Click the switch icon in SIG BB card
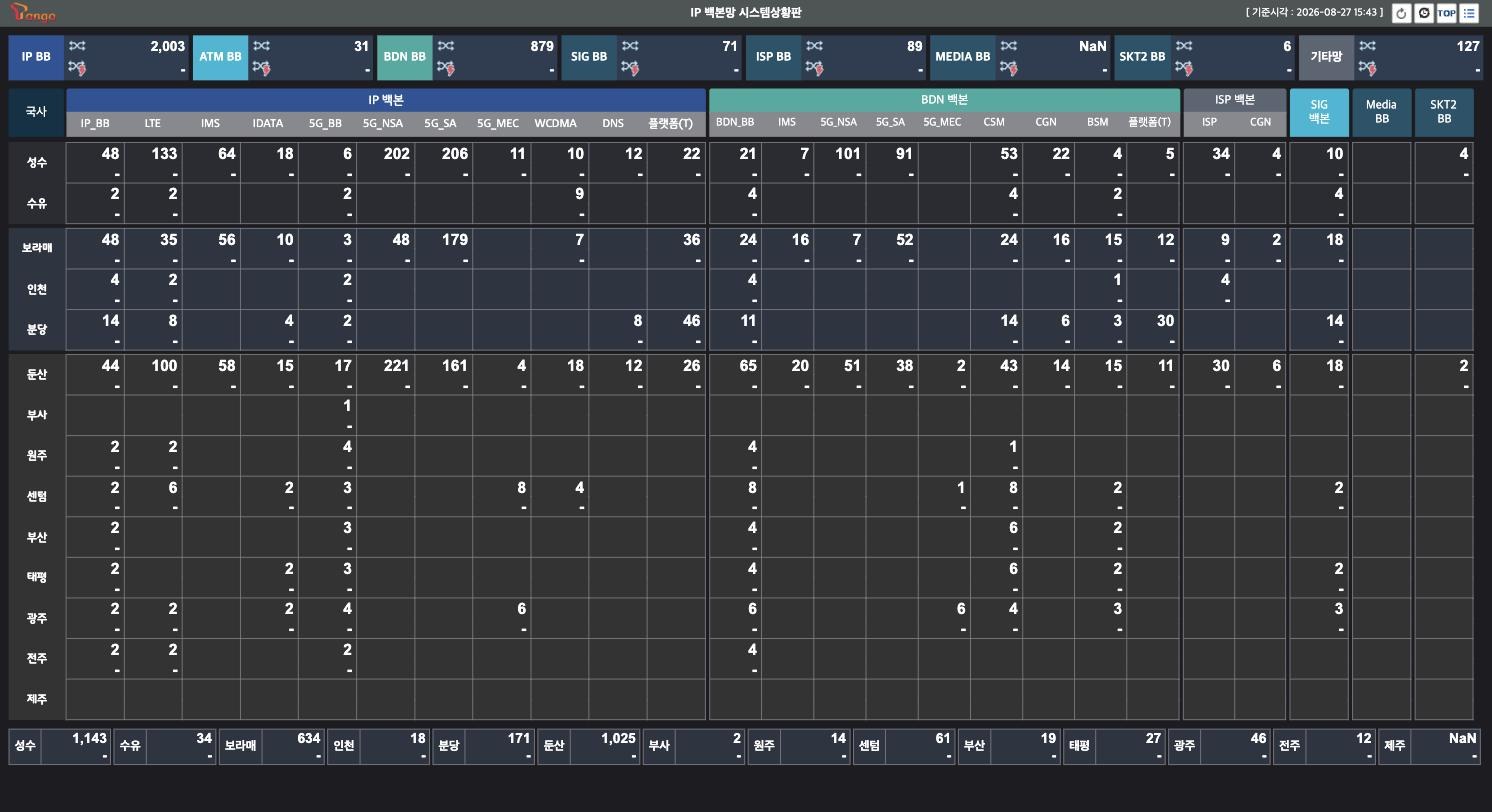Image resolution: width=1492 pixels, height=812 pixels. point(630,46)
